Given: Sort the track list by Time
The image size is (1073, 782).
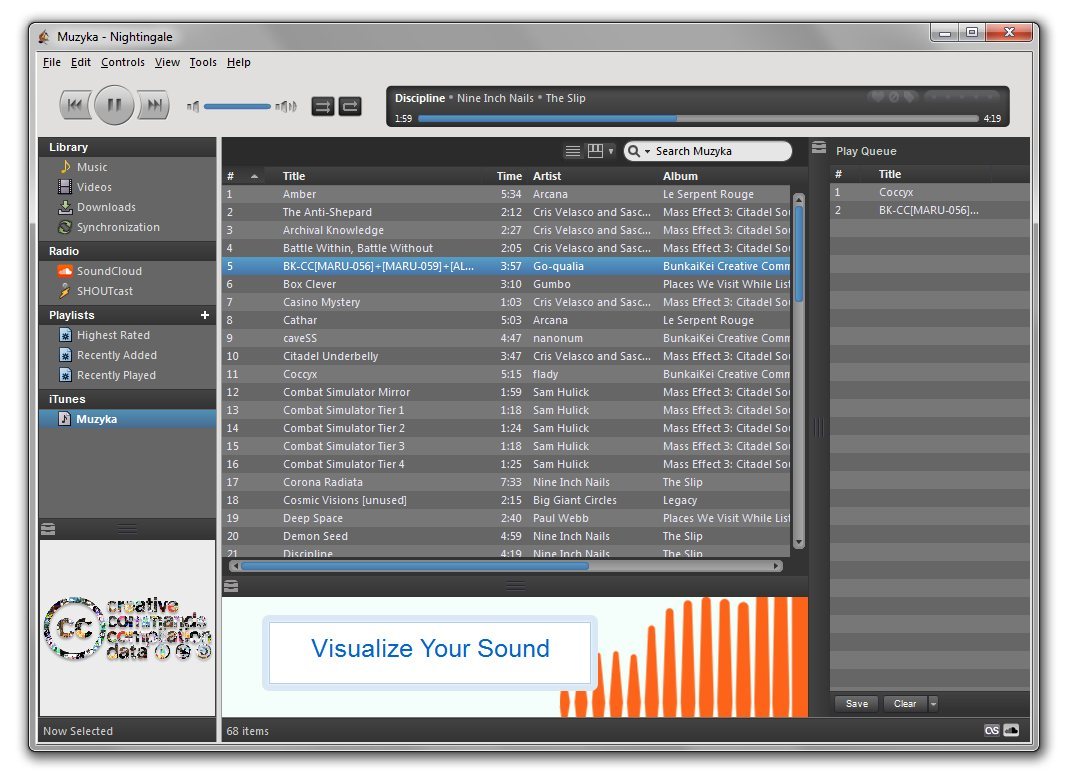Looking at the screenshot, I should [x=507, y=176].
